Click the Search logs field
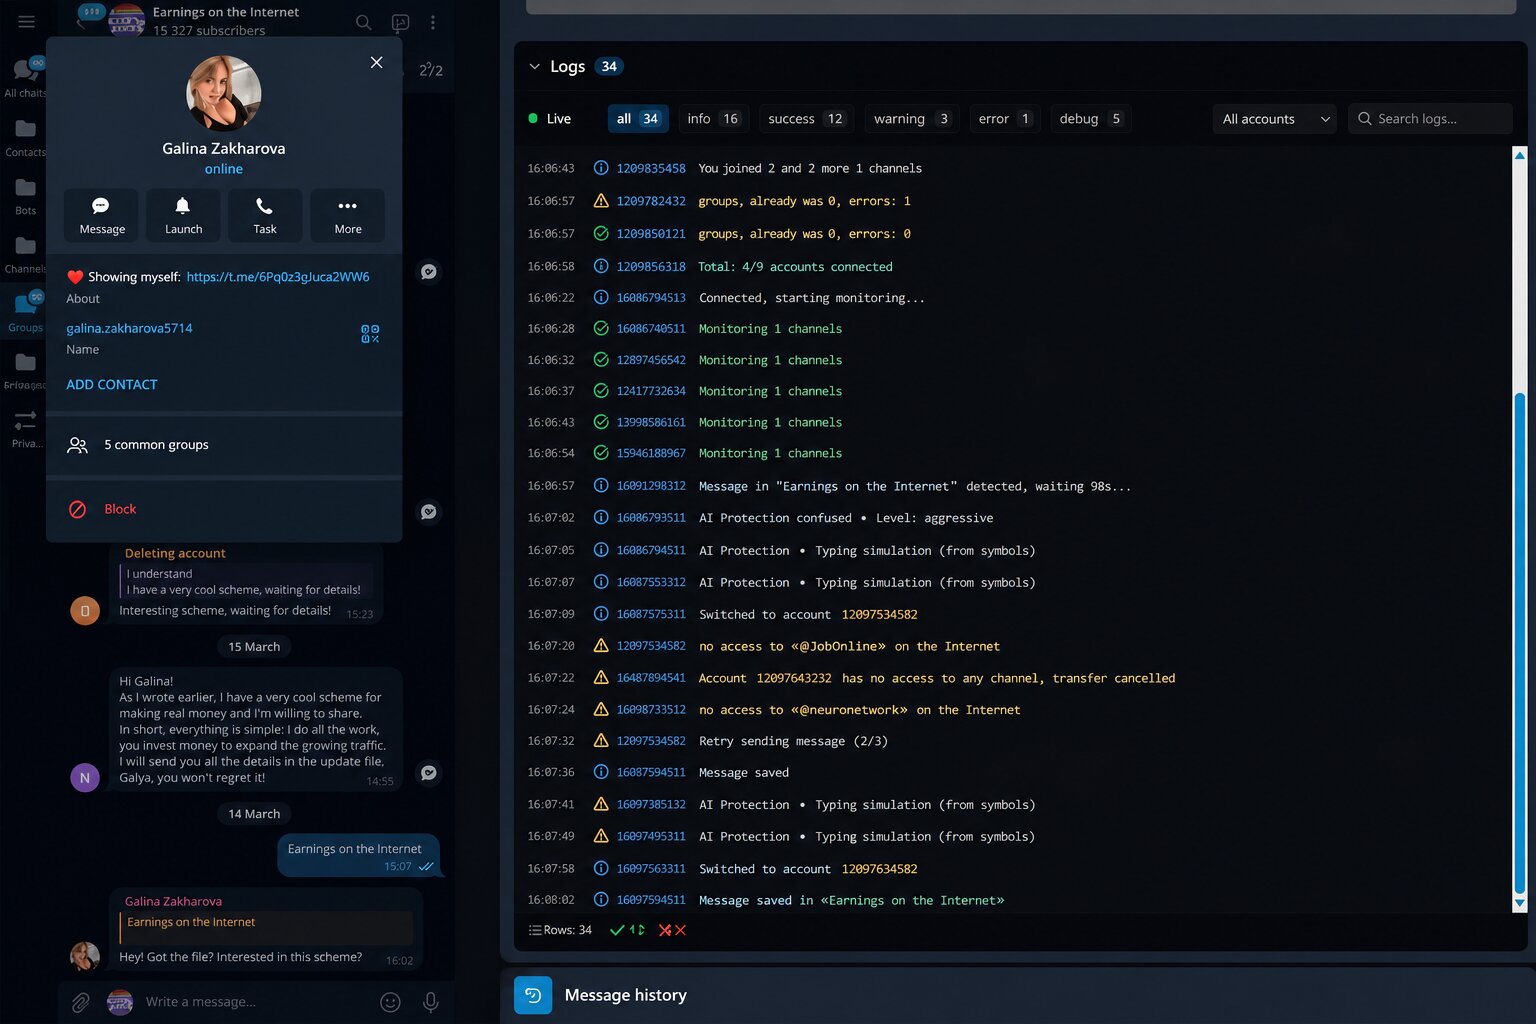The width and height of the screenshot is (1536, 1024). 1430,119
